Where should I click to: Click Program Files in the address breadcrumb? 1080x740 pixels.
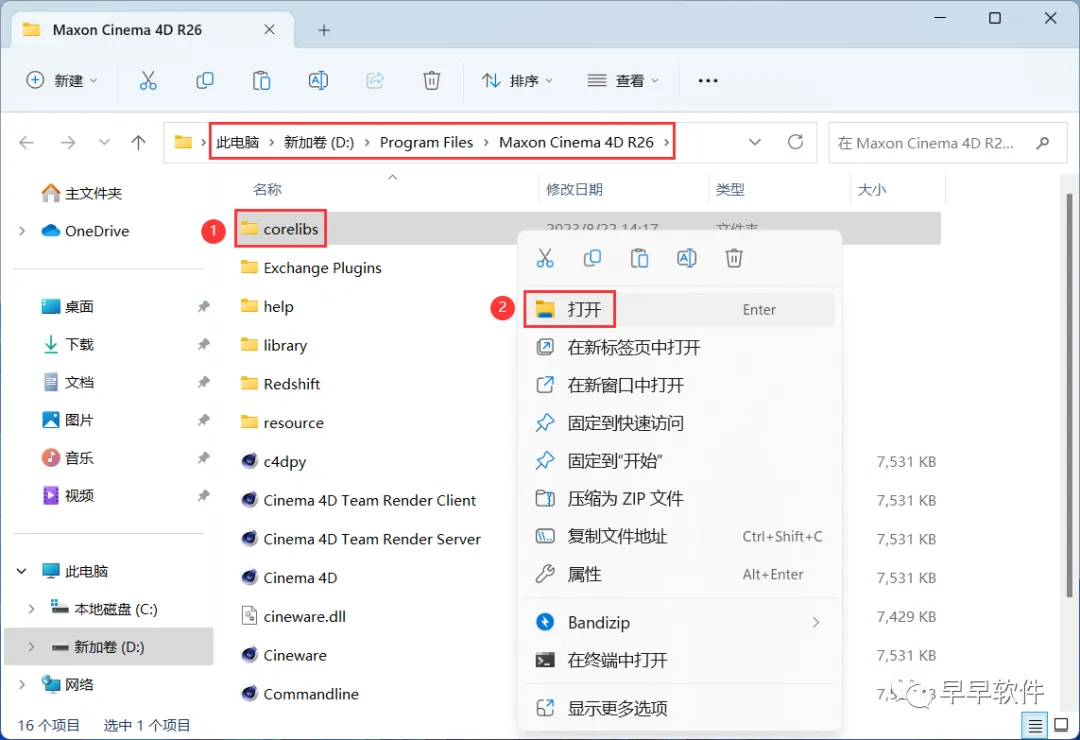[426, 143]
